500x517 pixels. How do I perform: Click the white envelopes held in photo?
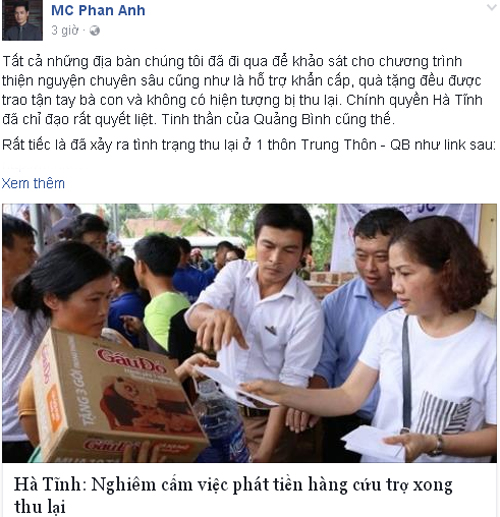point(373,443)
